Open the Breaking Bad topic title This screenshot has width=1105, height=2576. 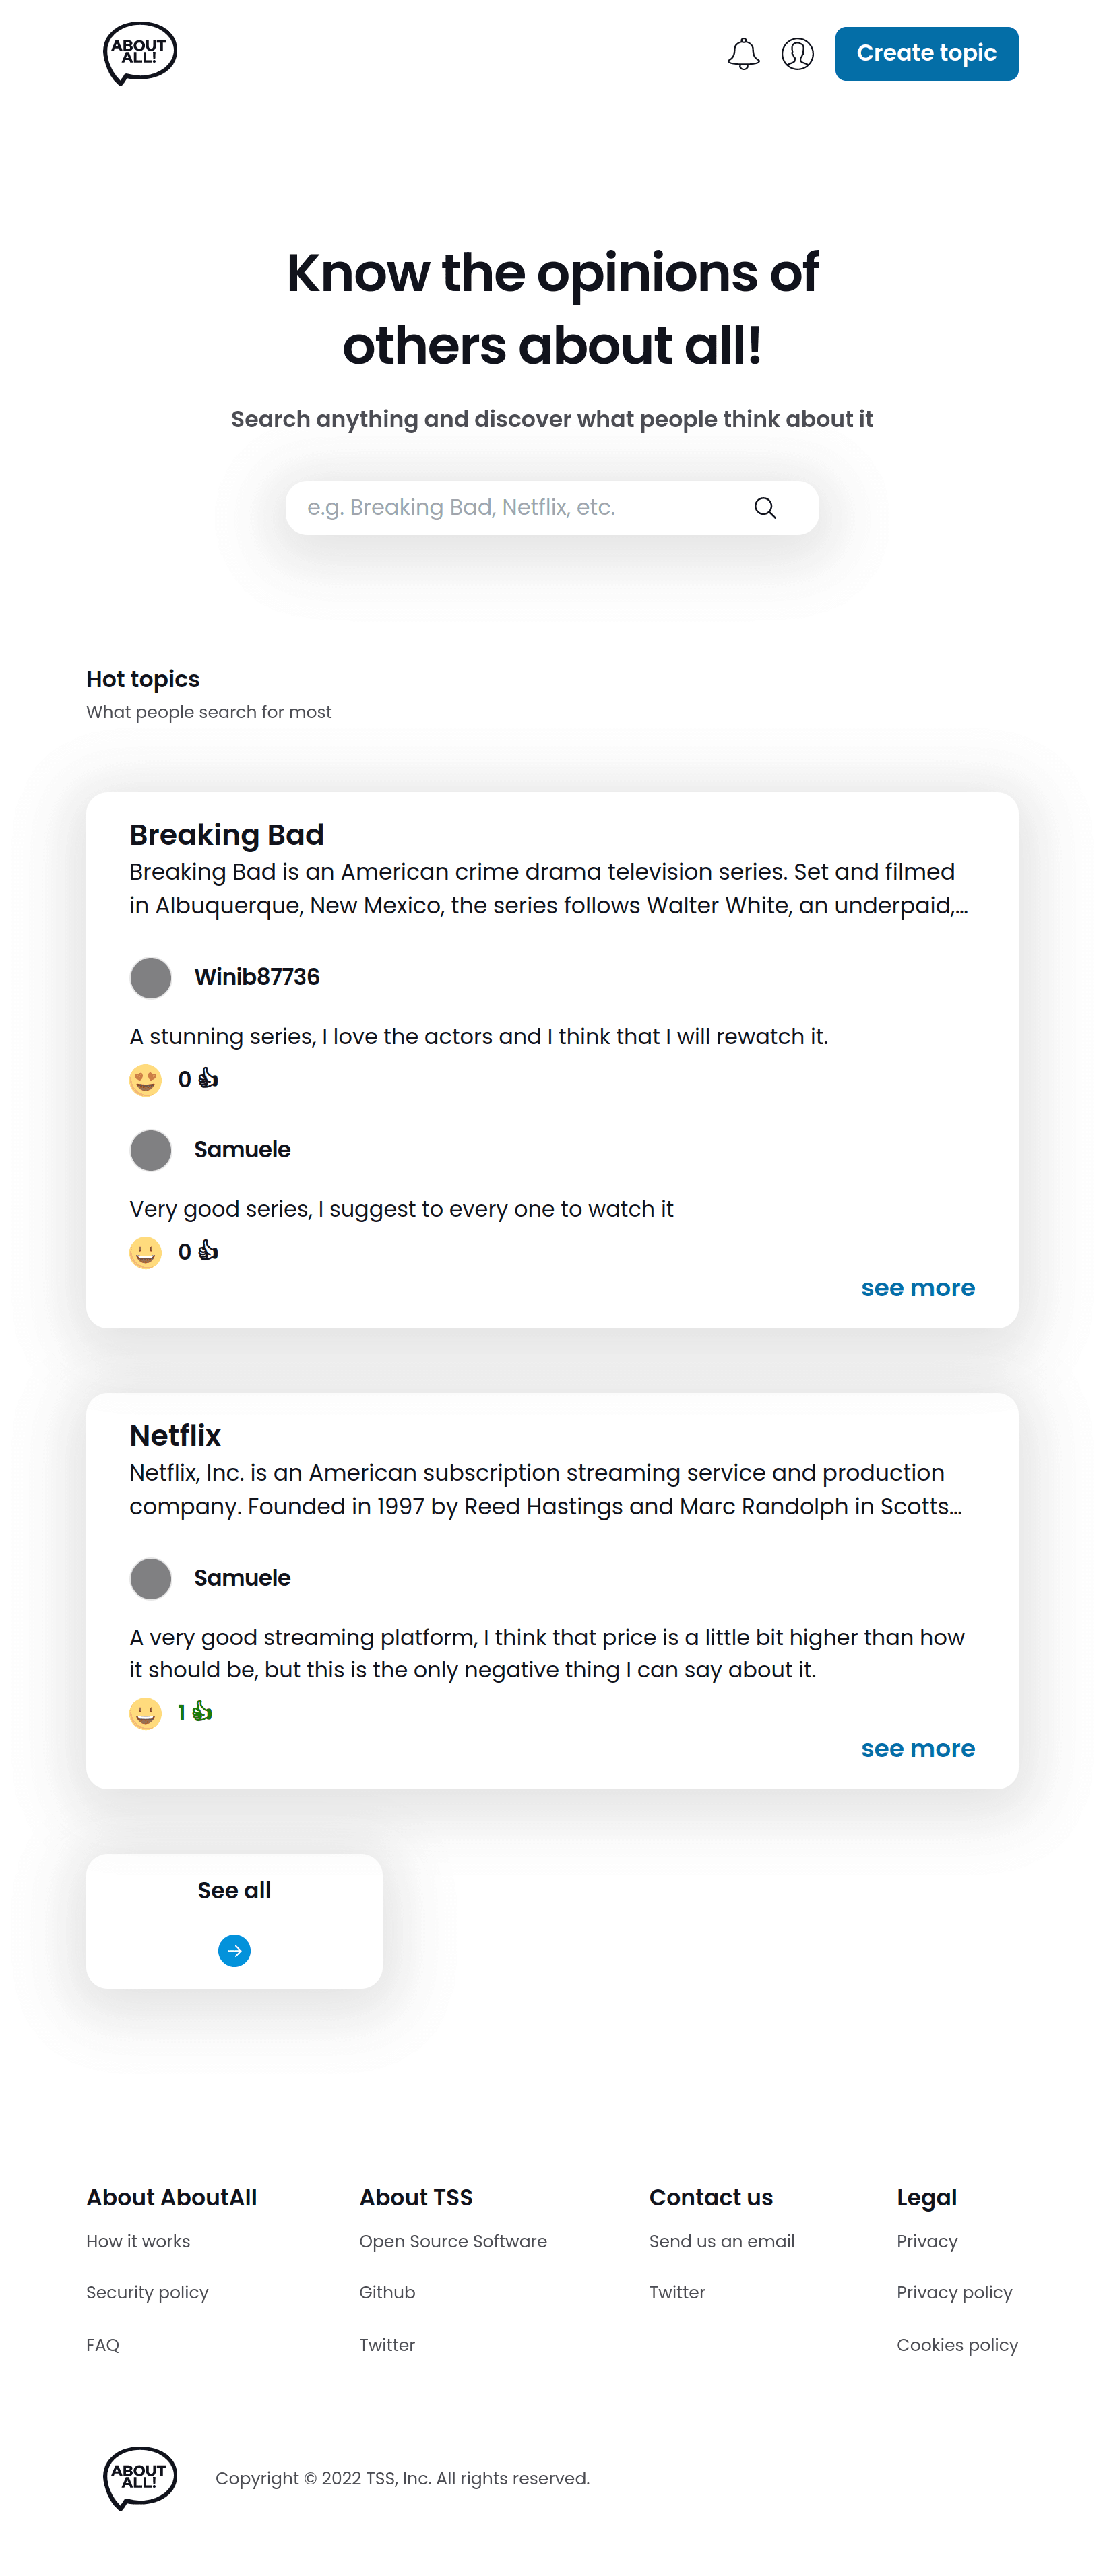coord(227,834)
